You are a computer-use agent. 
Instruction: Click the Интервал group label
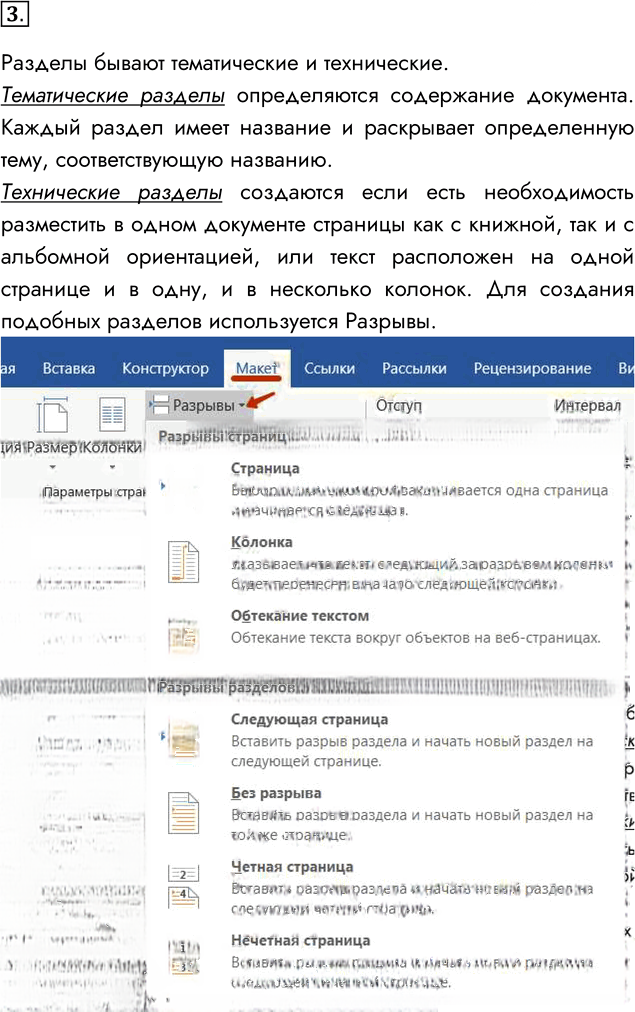[x=587, y=405]
